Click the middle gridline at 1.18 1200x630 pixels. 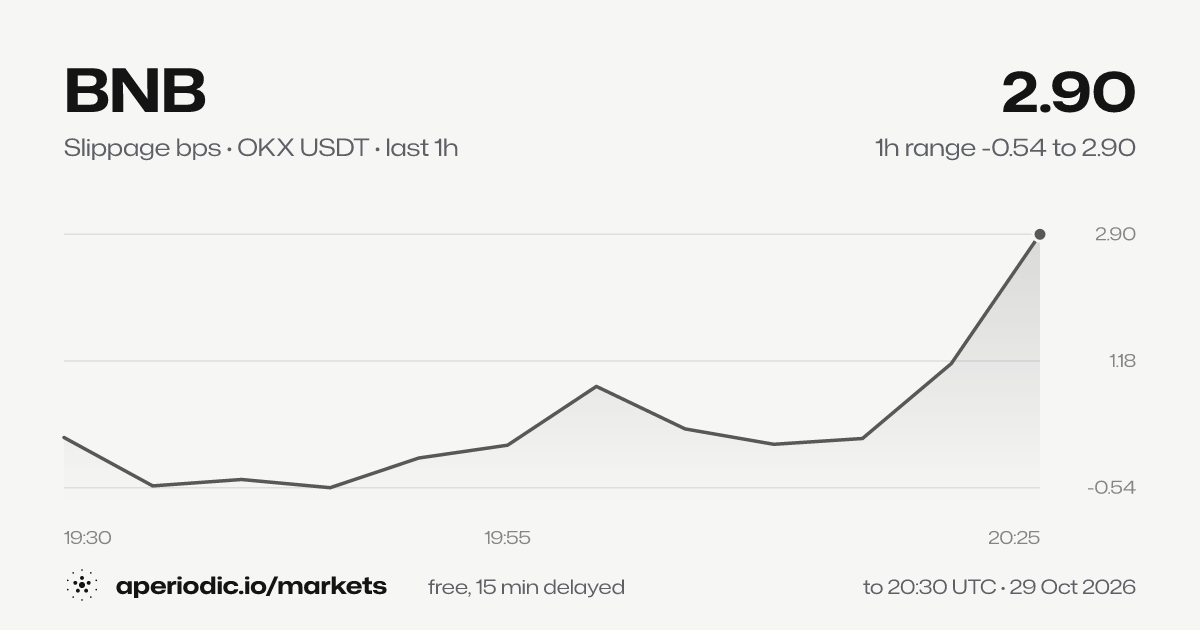(552, 361)
